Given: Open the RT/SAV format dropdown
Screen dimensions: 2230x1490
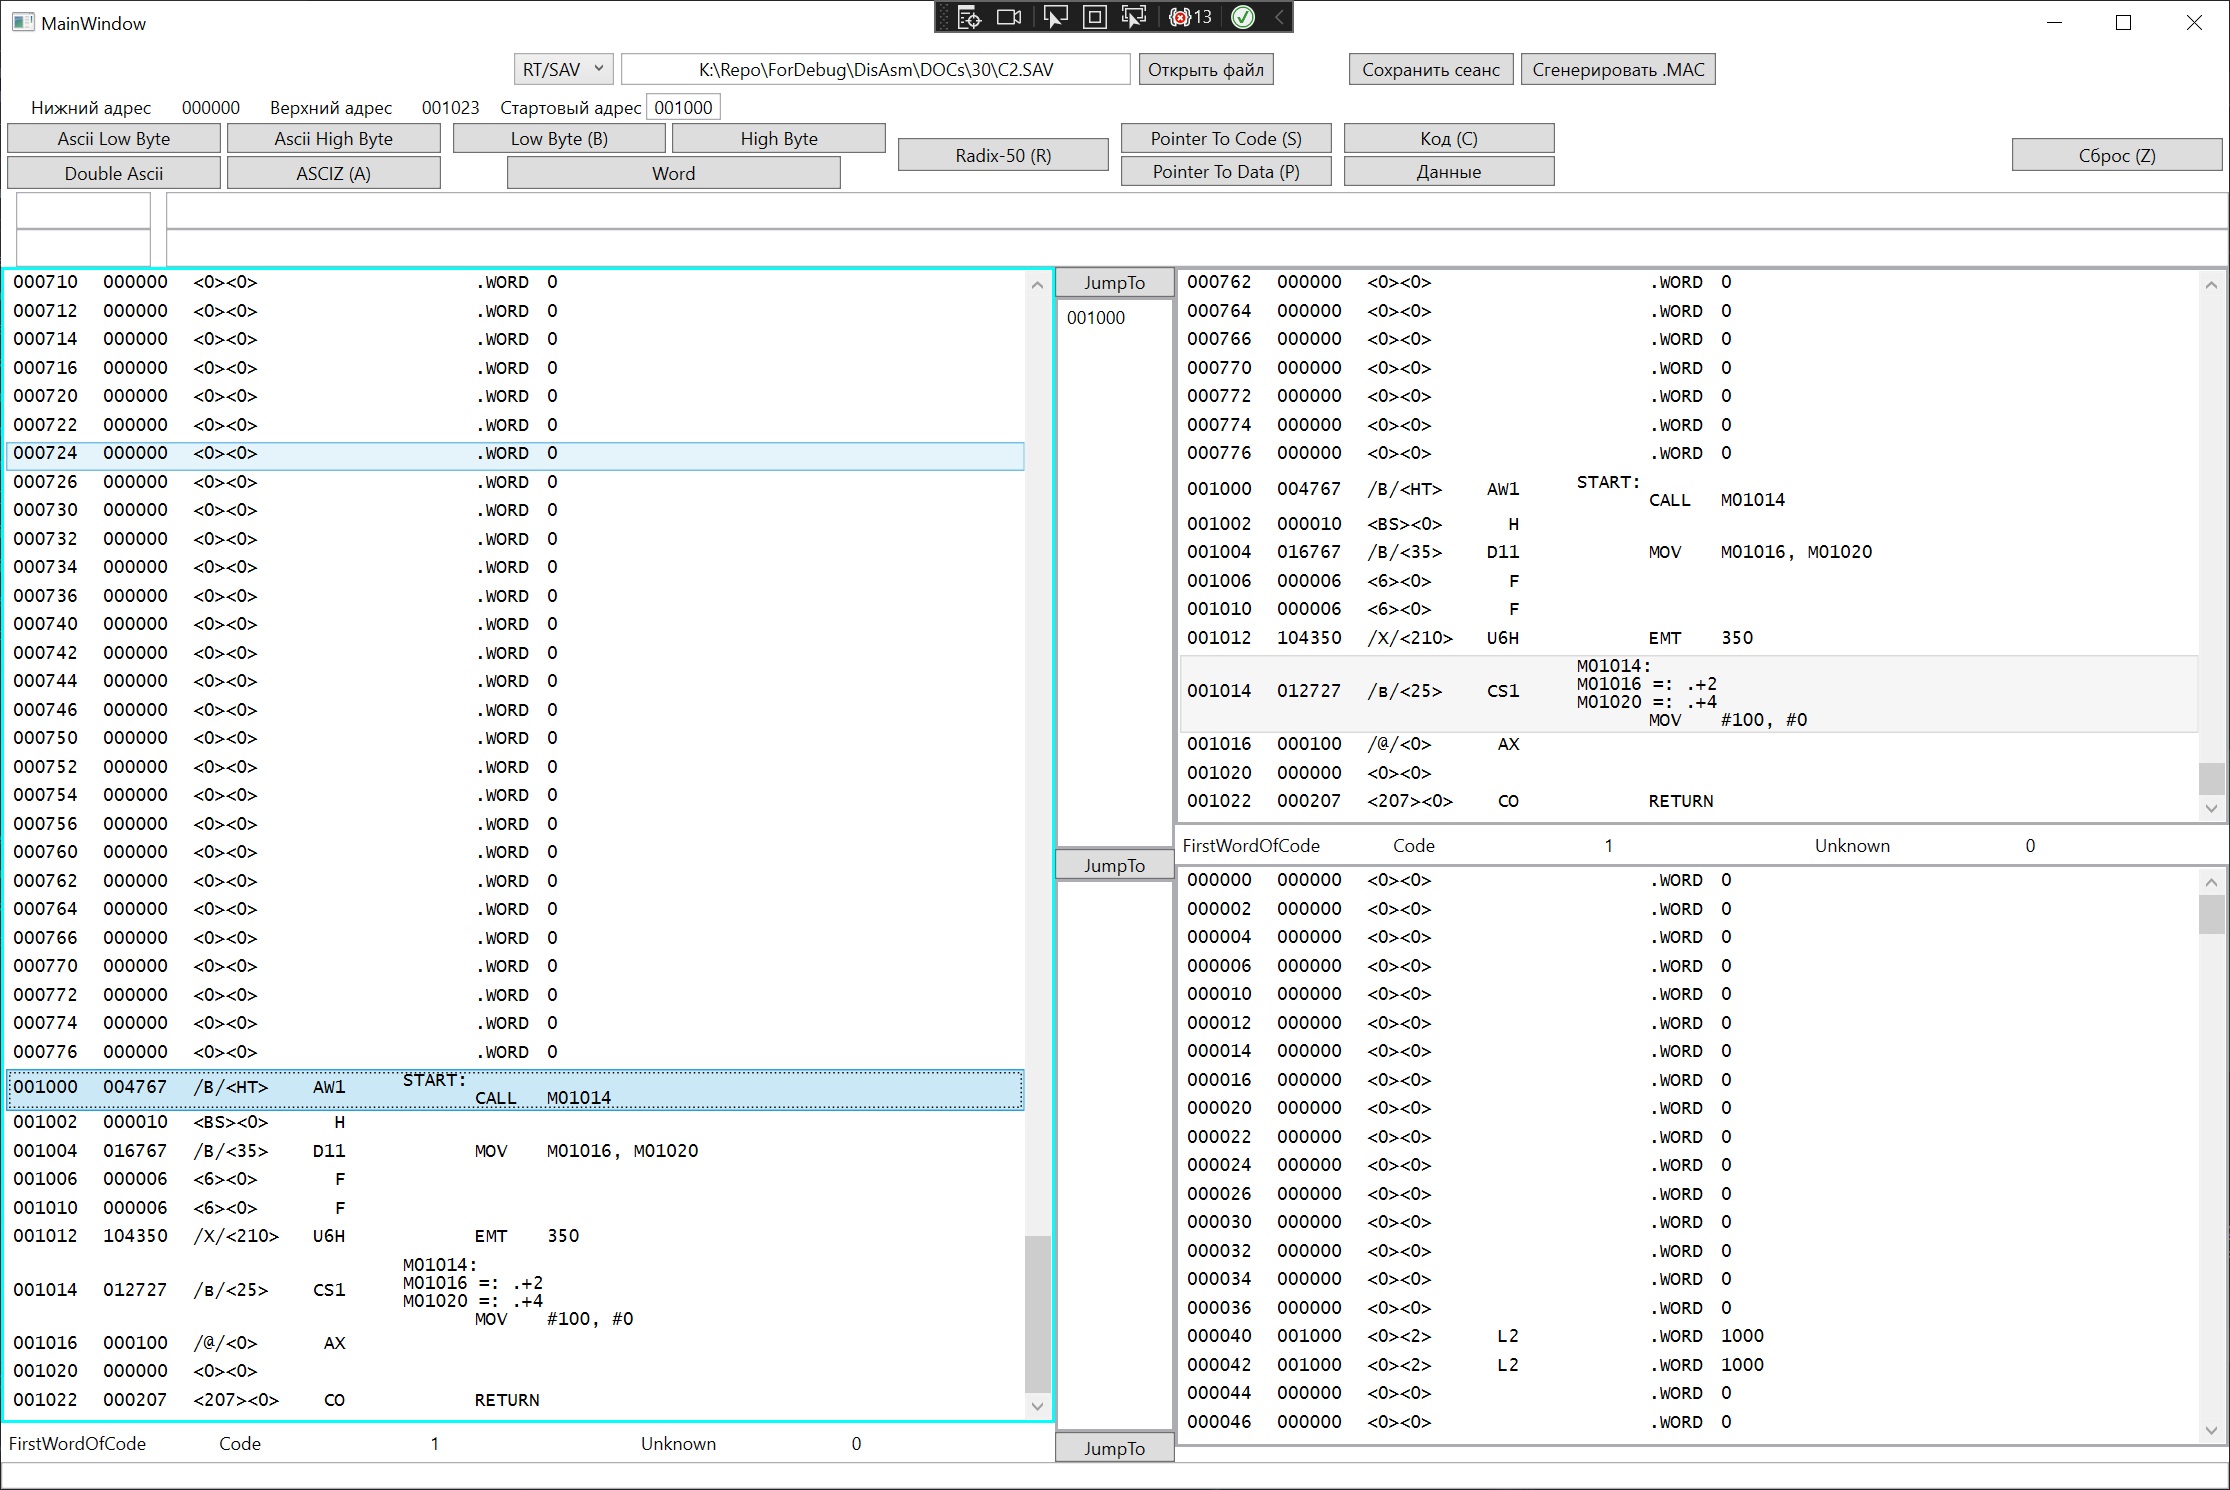Looking at the screenshot, I should 563,69.
